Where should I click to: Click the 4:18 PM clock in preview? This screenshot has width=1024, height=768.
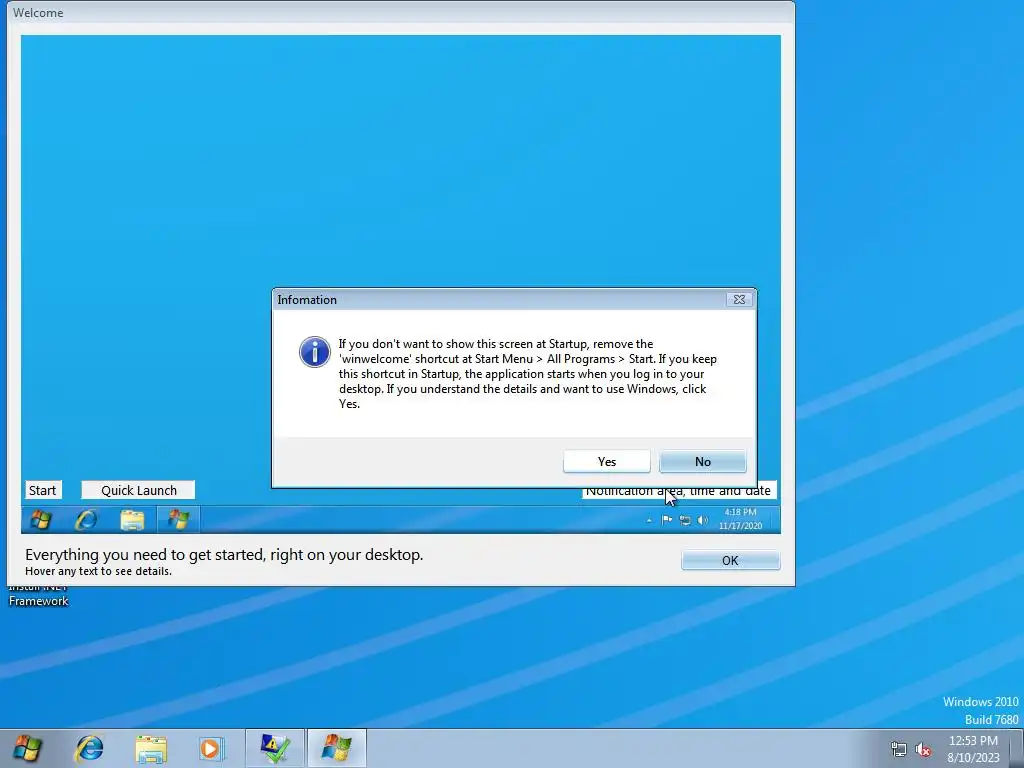741,519
